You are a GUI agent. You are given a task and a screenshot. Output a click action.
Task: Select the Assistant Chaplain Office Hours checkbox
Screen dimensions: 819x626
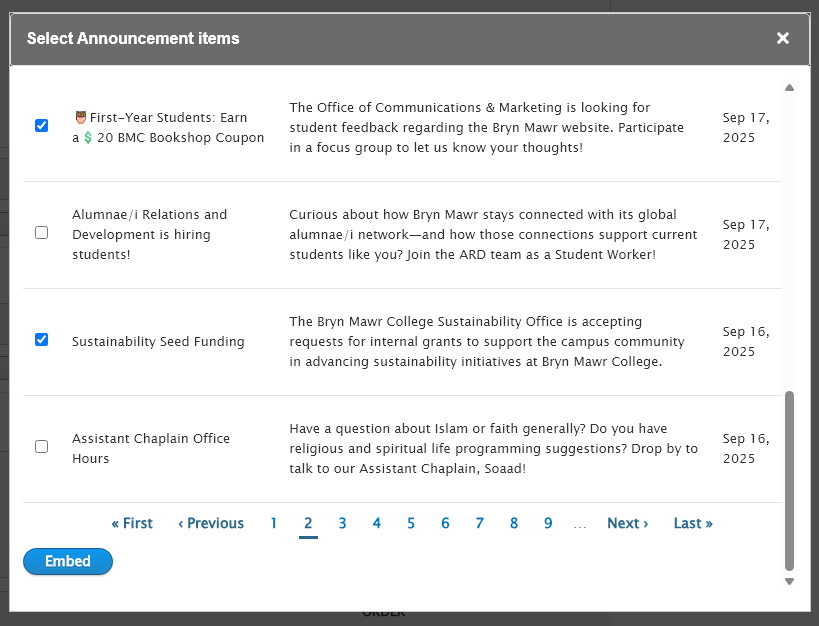coord(41,447)
